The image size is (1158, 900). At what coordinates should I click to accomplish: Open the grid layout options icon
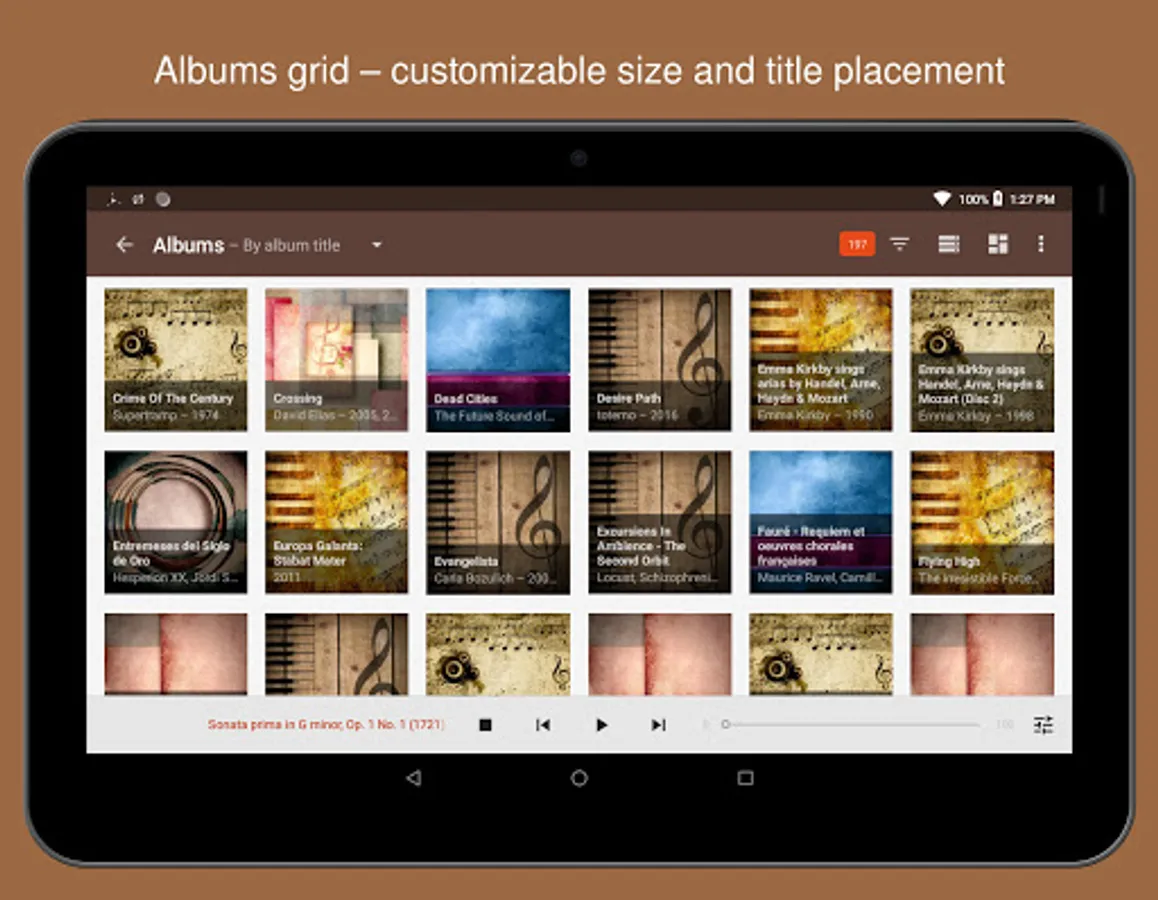998,244
